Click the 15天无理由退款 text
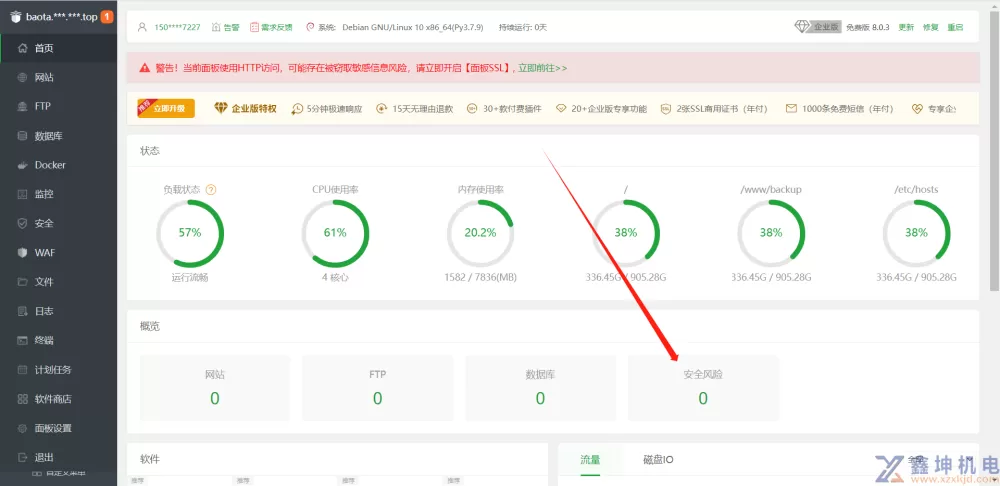The width and height of the screenshot is (1000, 486). point(422,109)
